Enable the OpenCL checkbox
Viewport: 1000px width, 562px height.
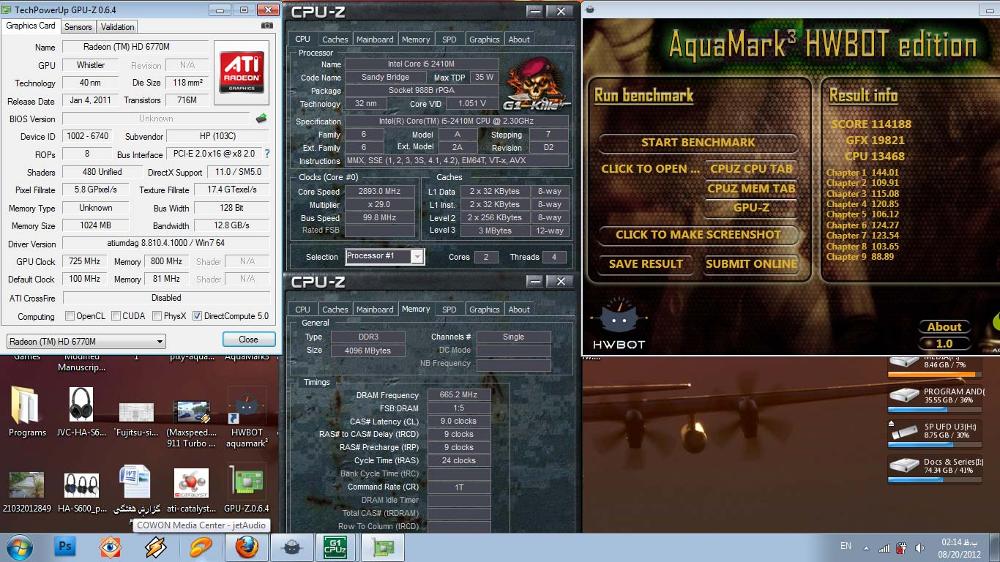[70, 316]
